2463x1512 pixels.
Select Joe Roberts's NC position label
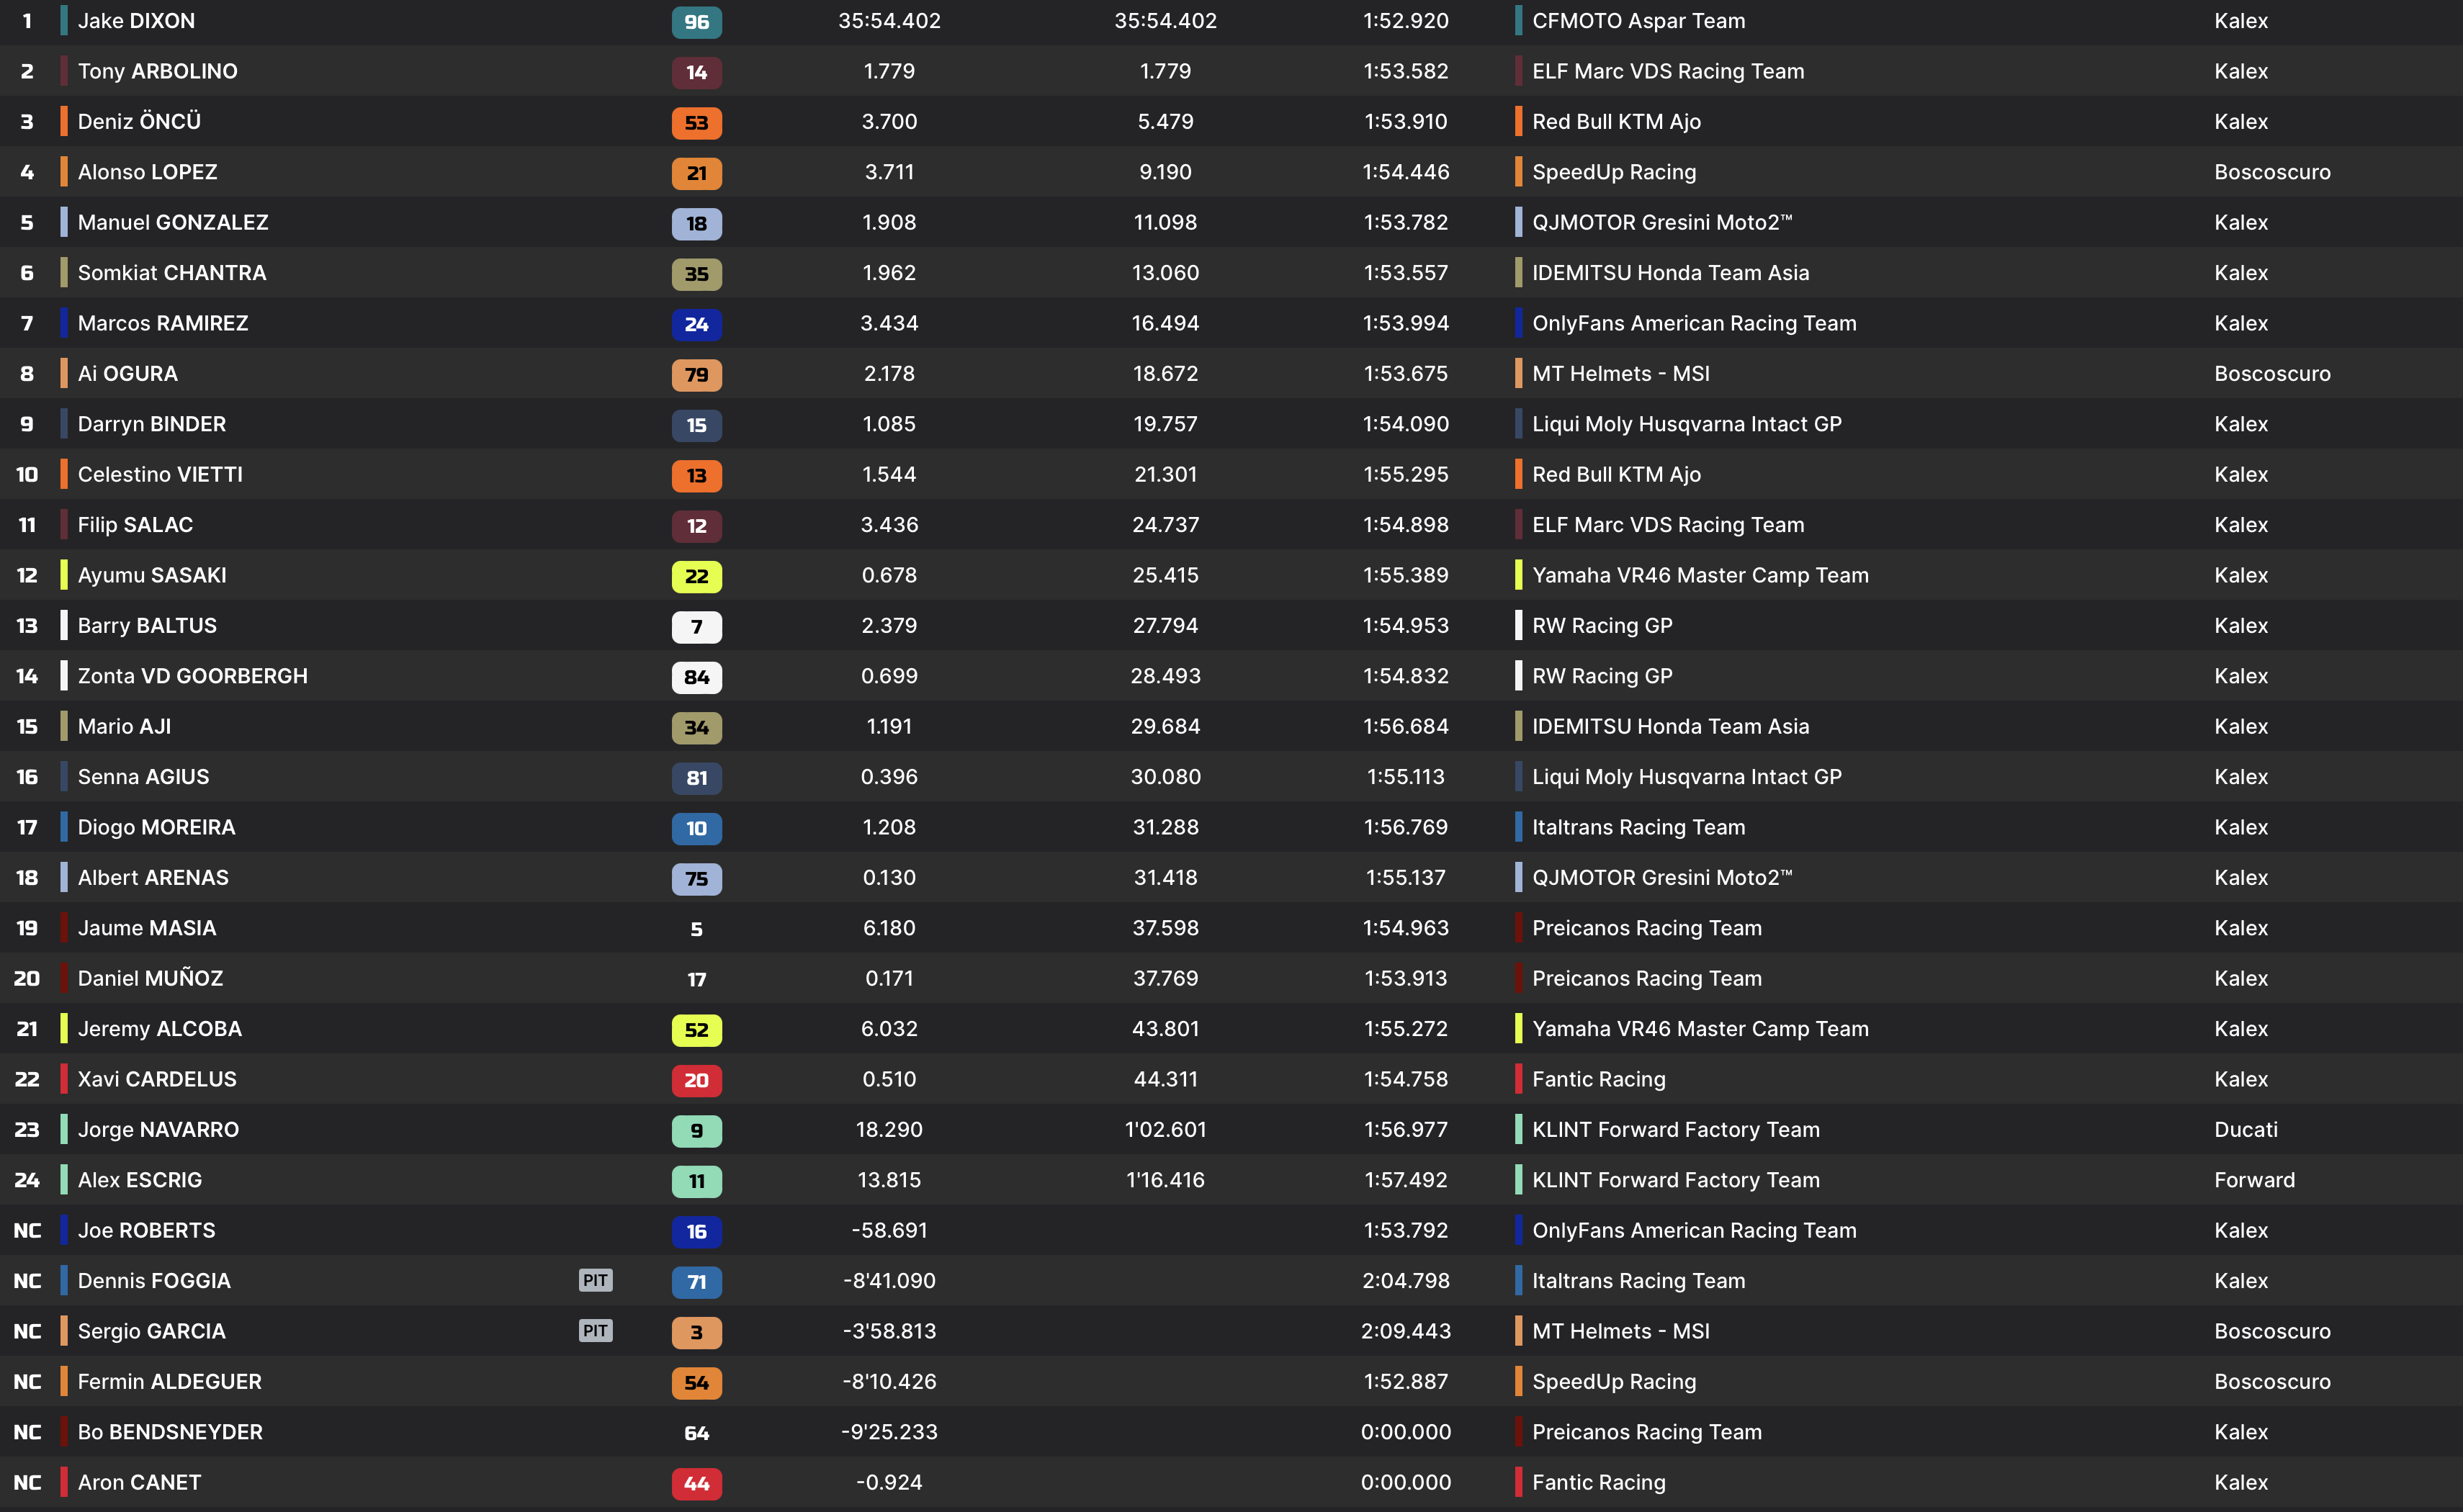(27, 1231)
